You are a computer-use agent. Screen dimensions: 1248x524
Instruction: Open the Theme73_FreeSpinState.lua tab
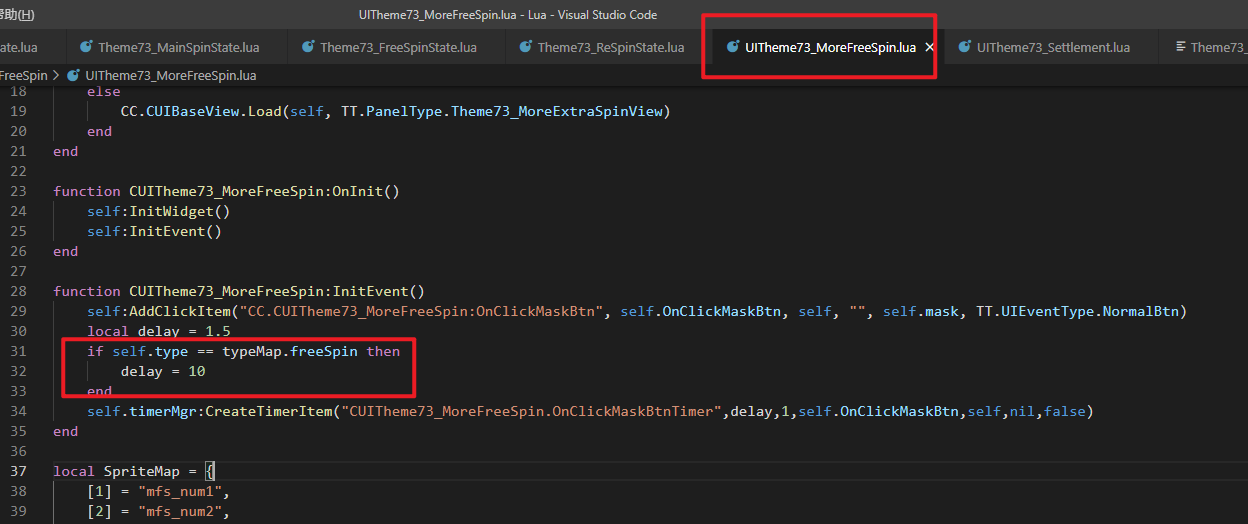(398, 47)
